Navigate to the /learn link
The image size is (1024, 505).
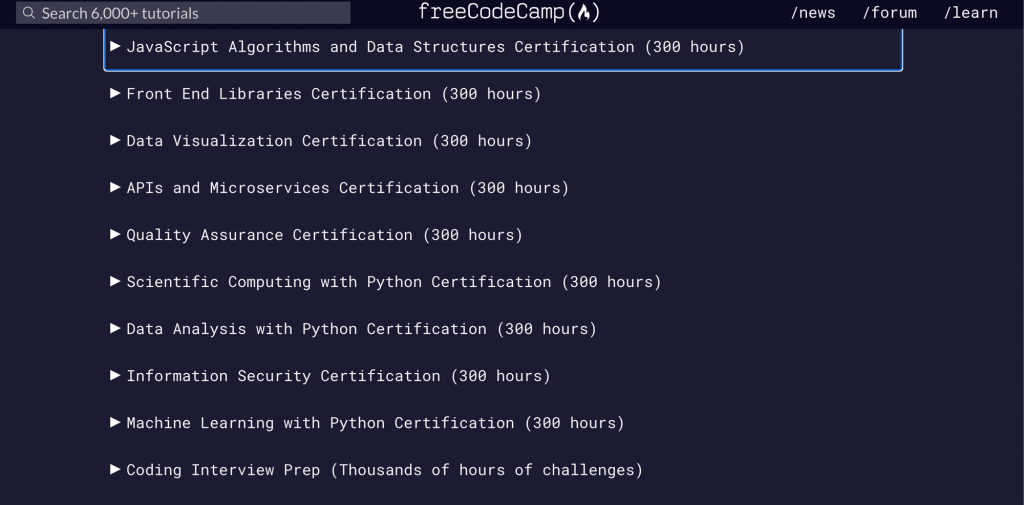(x=970, y=13)
